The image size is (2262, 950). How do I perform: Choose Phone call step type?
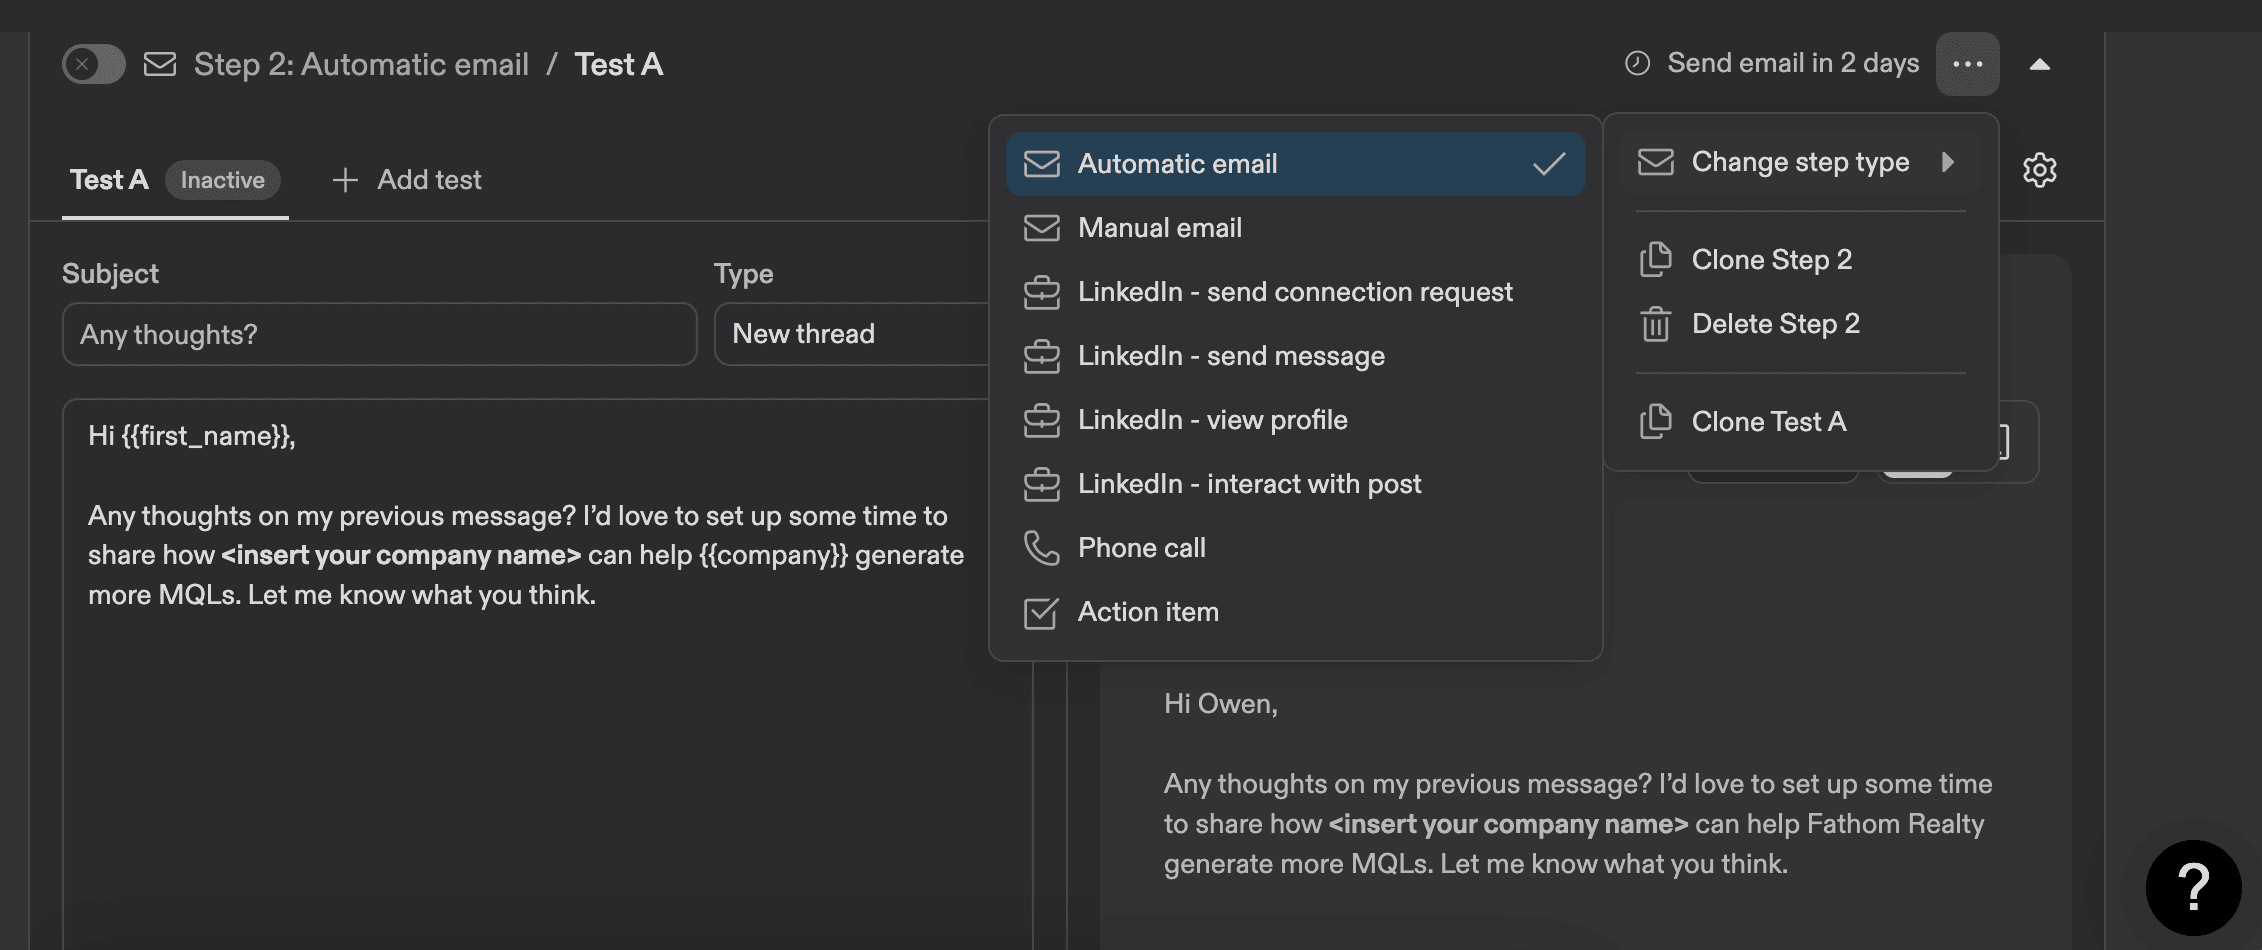[x=1296, y=548]
